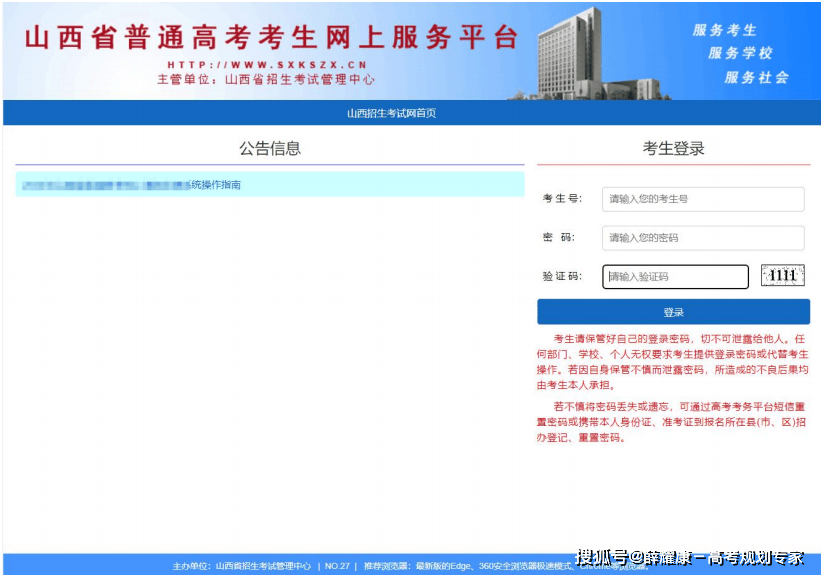Image resolution: width=821 pixels, height=575 pixels.
Task: Click the 考生登录 section heading
Action: click(x=673, y=148)
